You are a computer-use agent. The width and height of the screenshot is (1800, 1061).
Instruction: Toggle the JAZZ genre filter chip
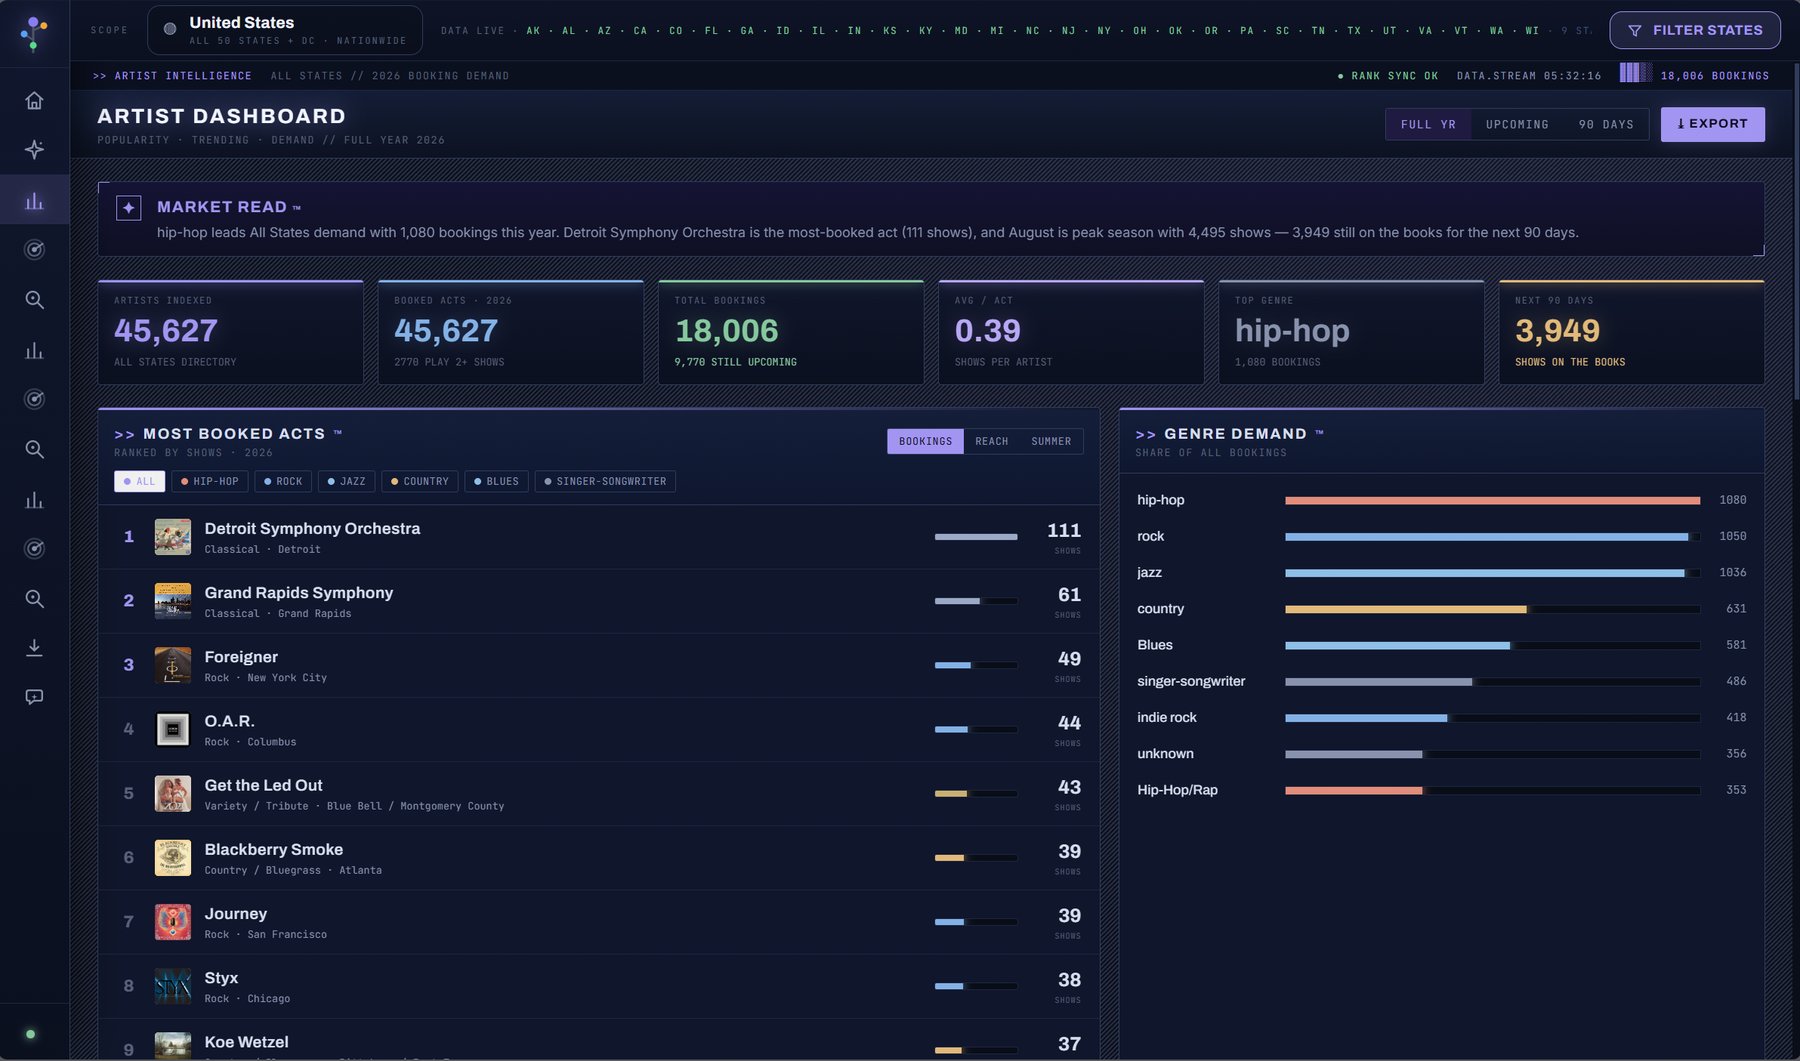(x=347, y=482)
